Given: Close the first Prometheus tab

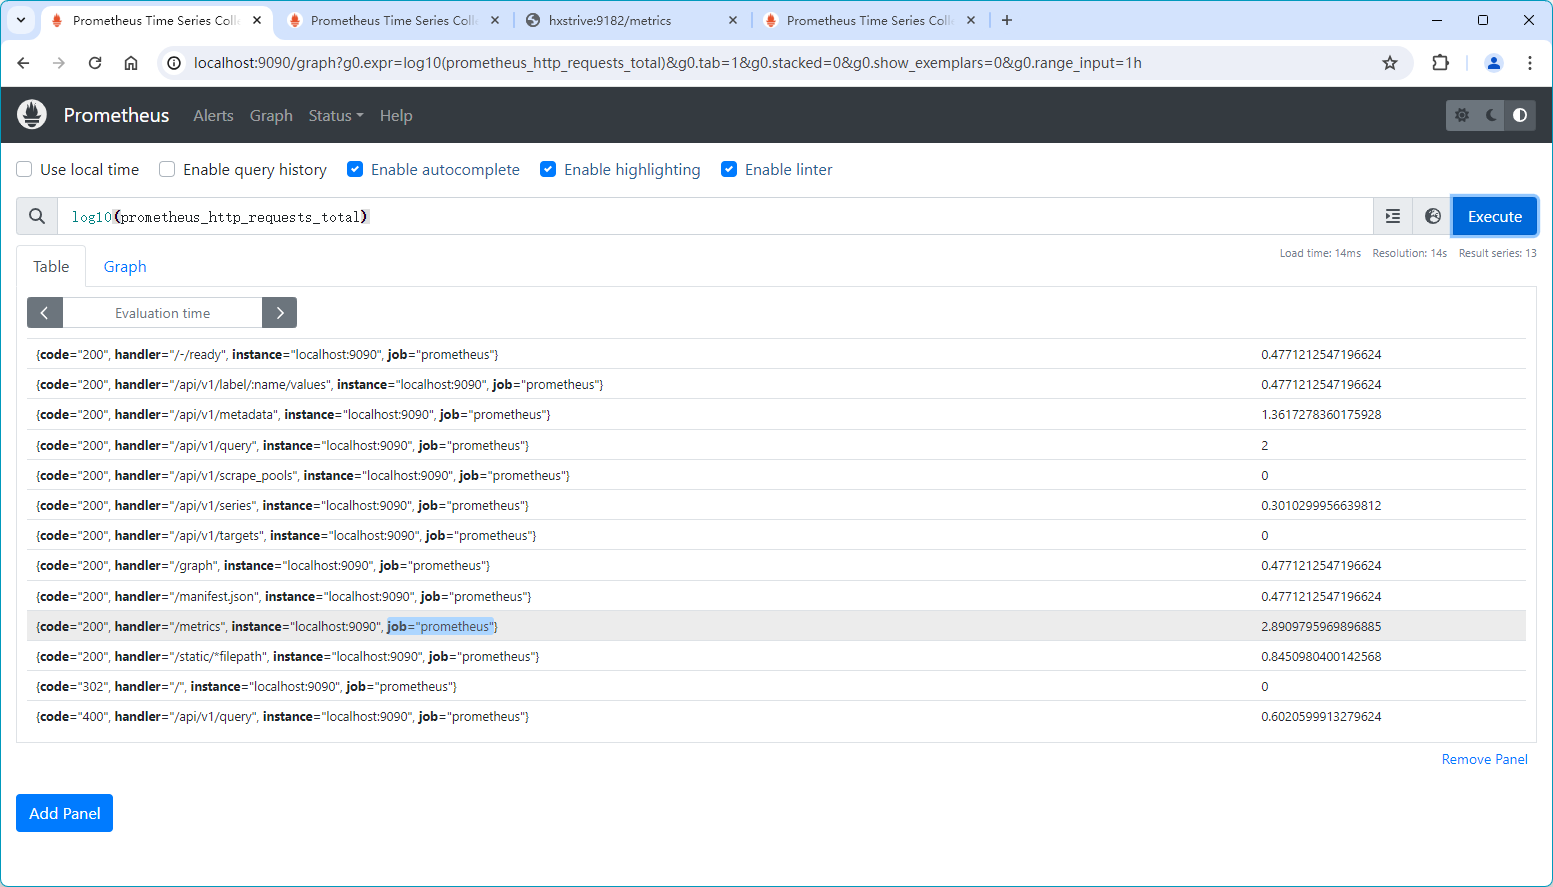Looking at the screenshot, I should click(x=257, y=20).
